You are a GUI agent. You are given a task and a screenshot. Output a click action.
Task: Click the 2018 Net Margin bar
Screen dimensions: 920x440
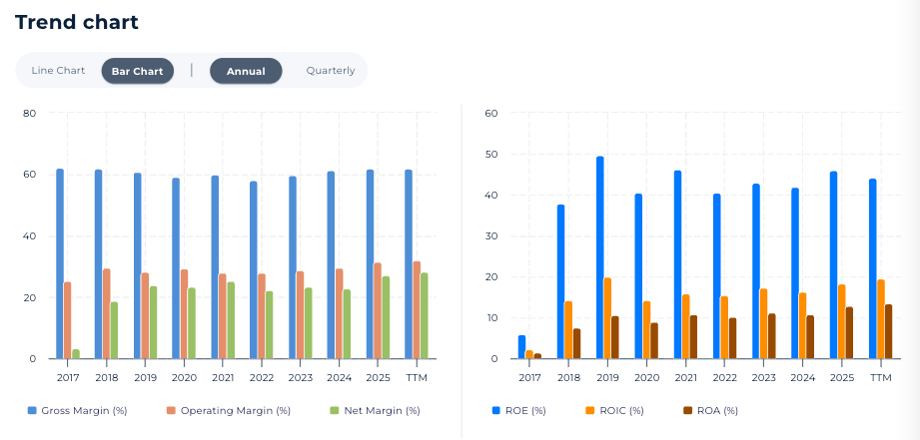click(x=114, y=330)
